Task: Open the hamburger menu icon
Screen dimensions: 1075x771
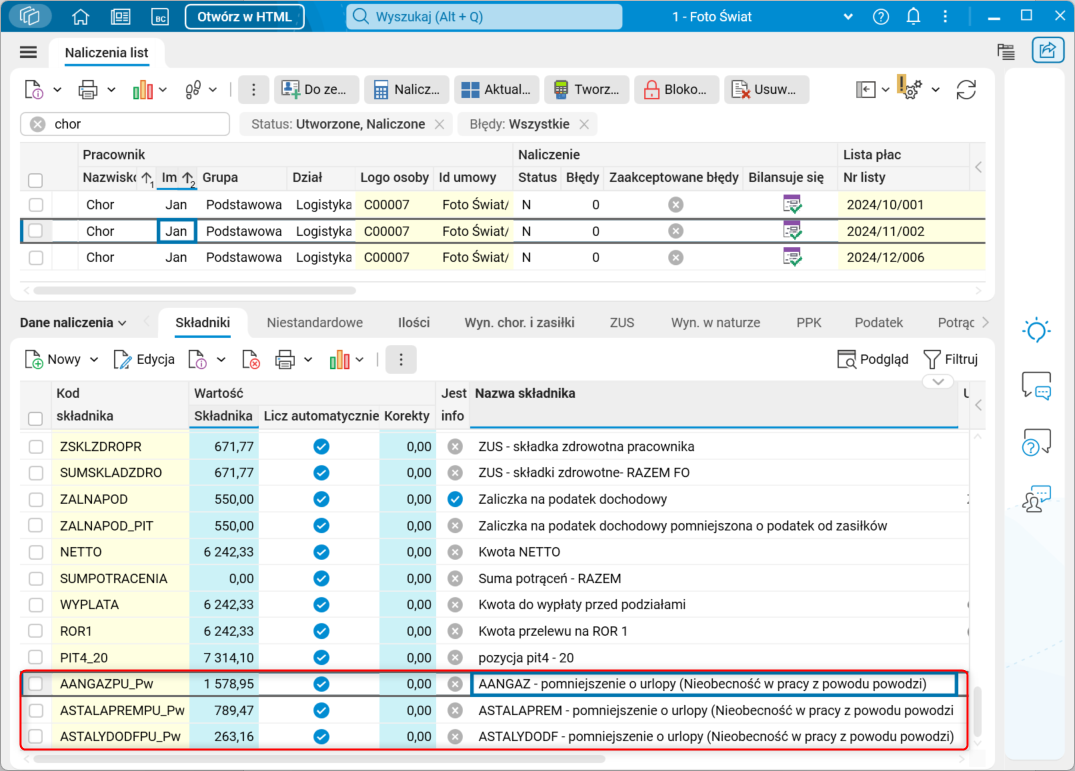Action: (28, 52)
